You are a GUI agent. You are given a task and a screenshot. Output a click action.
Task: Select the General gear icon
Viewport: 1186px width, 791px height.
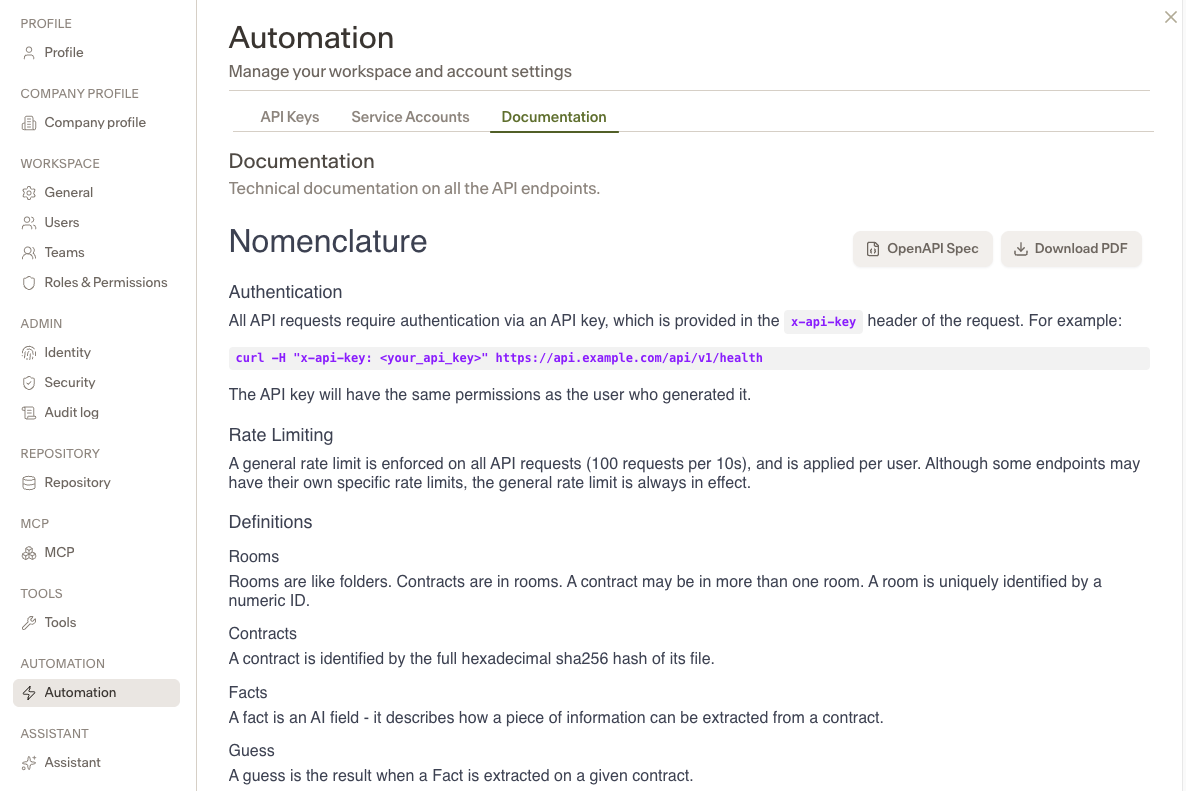coord(29,193)
